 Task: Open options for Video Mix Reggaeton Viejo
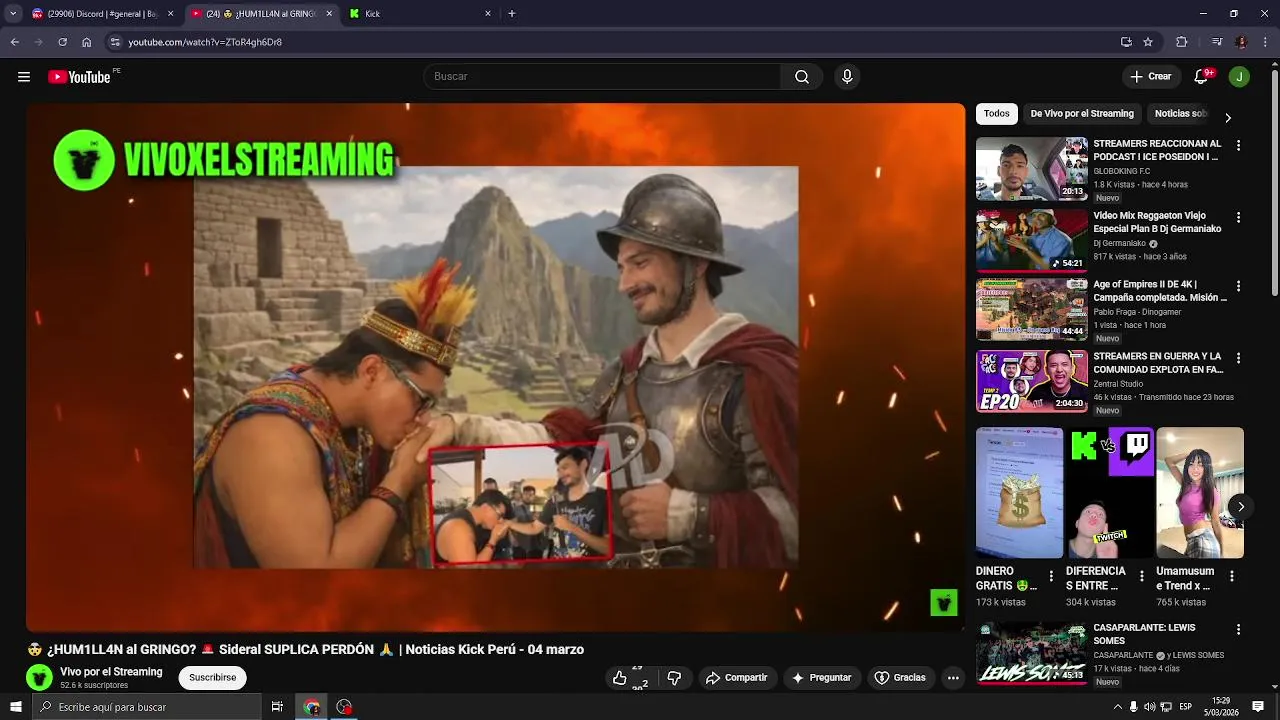coord(1238,218)
